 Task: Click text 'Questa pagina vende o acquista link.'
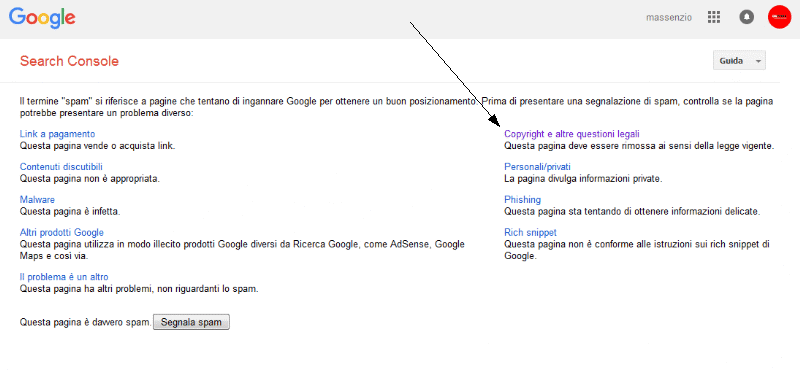[x=97, y=146]
